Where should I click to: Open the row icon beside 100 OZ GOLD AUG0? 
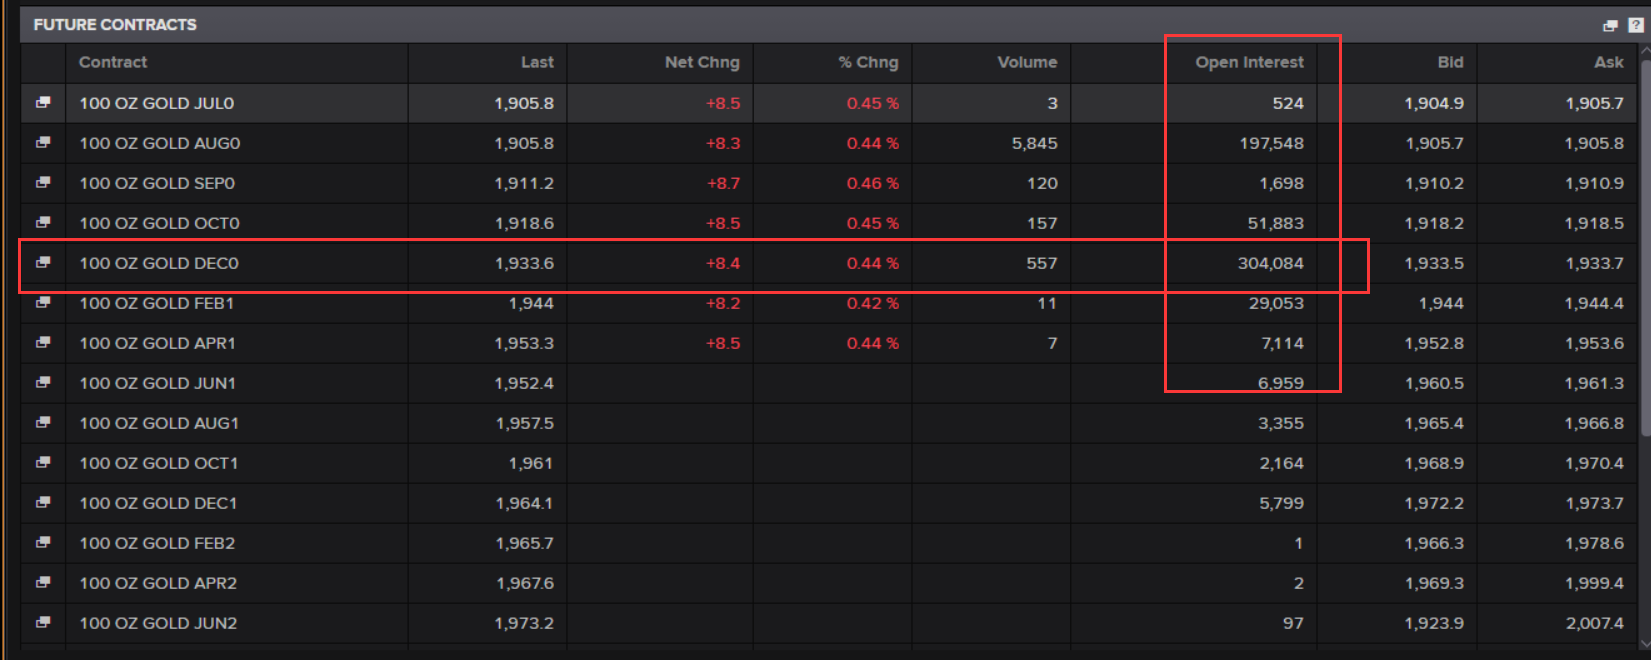click(43, 143)
